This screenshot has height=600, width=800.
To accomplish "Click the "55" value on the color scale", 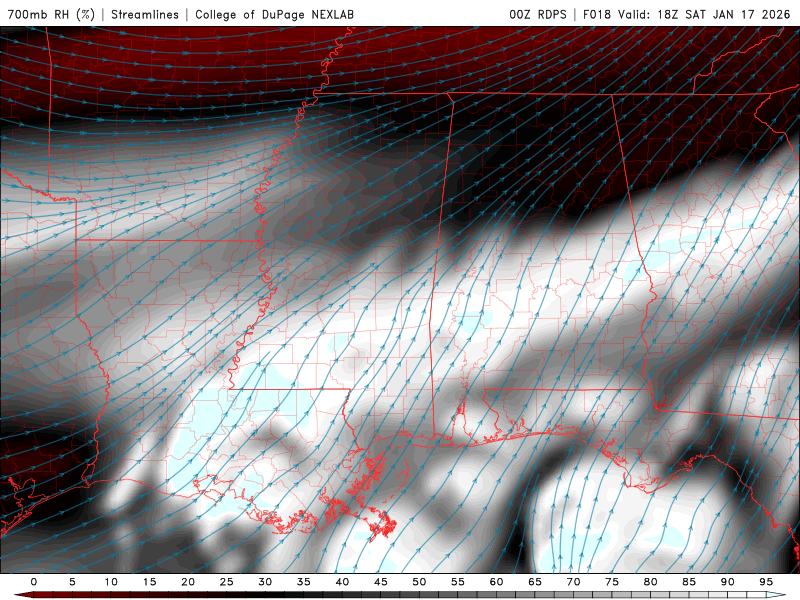I will (458, 582).
